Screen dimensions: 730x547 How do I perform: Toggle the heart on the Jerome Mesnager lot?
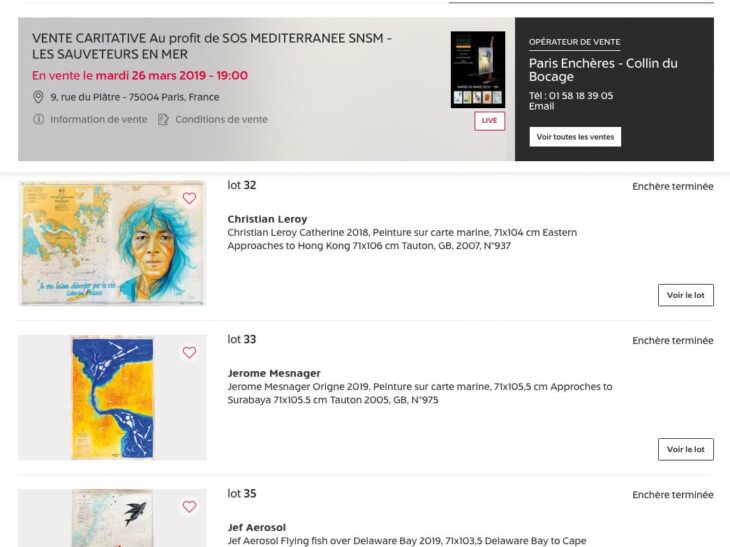[189, 352]
